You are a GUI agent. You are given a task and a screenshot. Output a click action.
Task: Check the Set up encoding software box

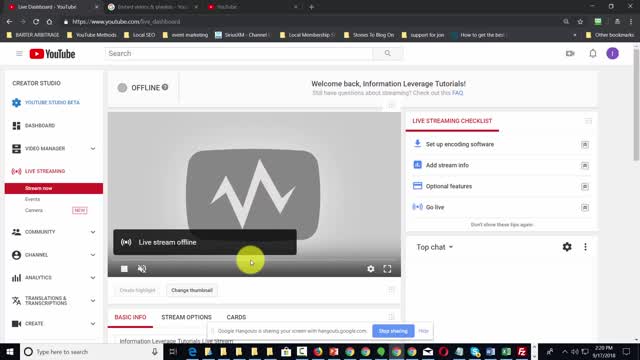coord(585,144)
